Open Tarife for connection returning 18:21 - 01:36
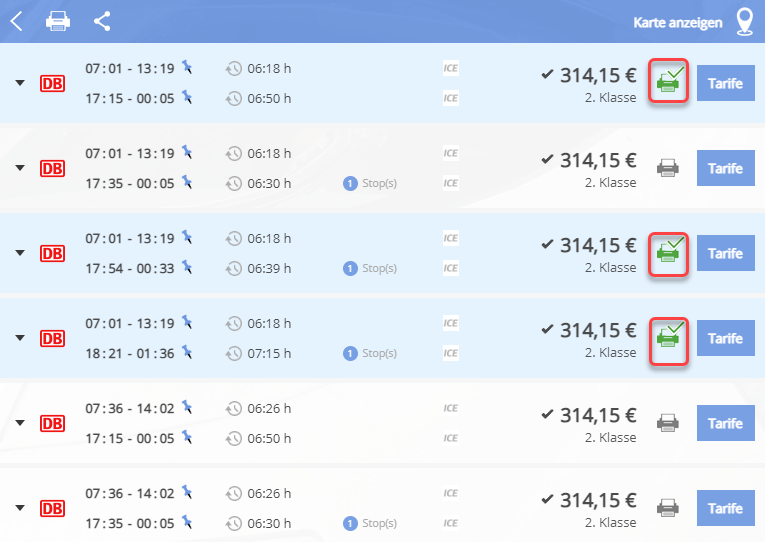The height and width of the screenshot is (542, 765). pos(725,338)
